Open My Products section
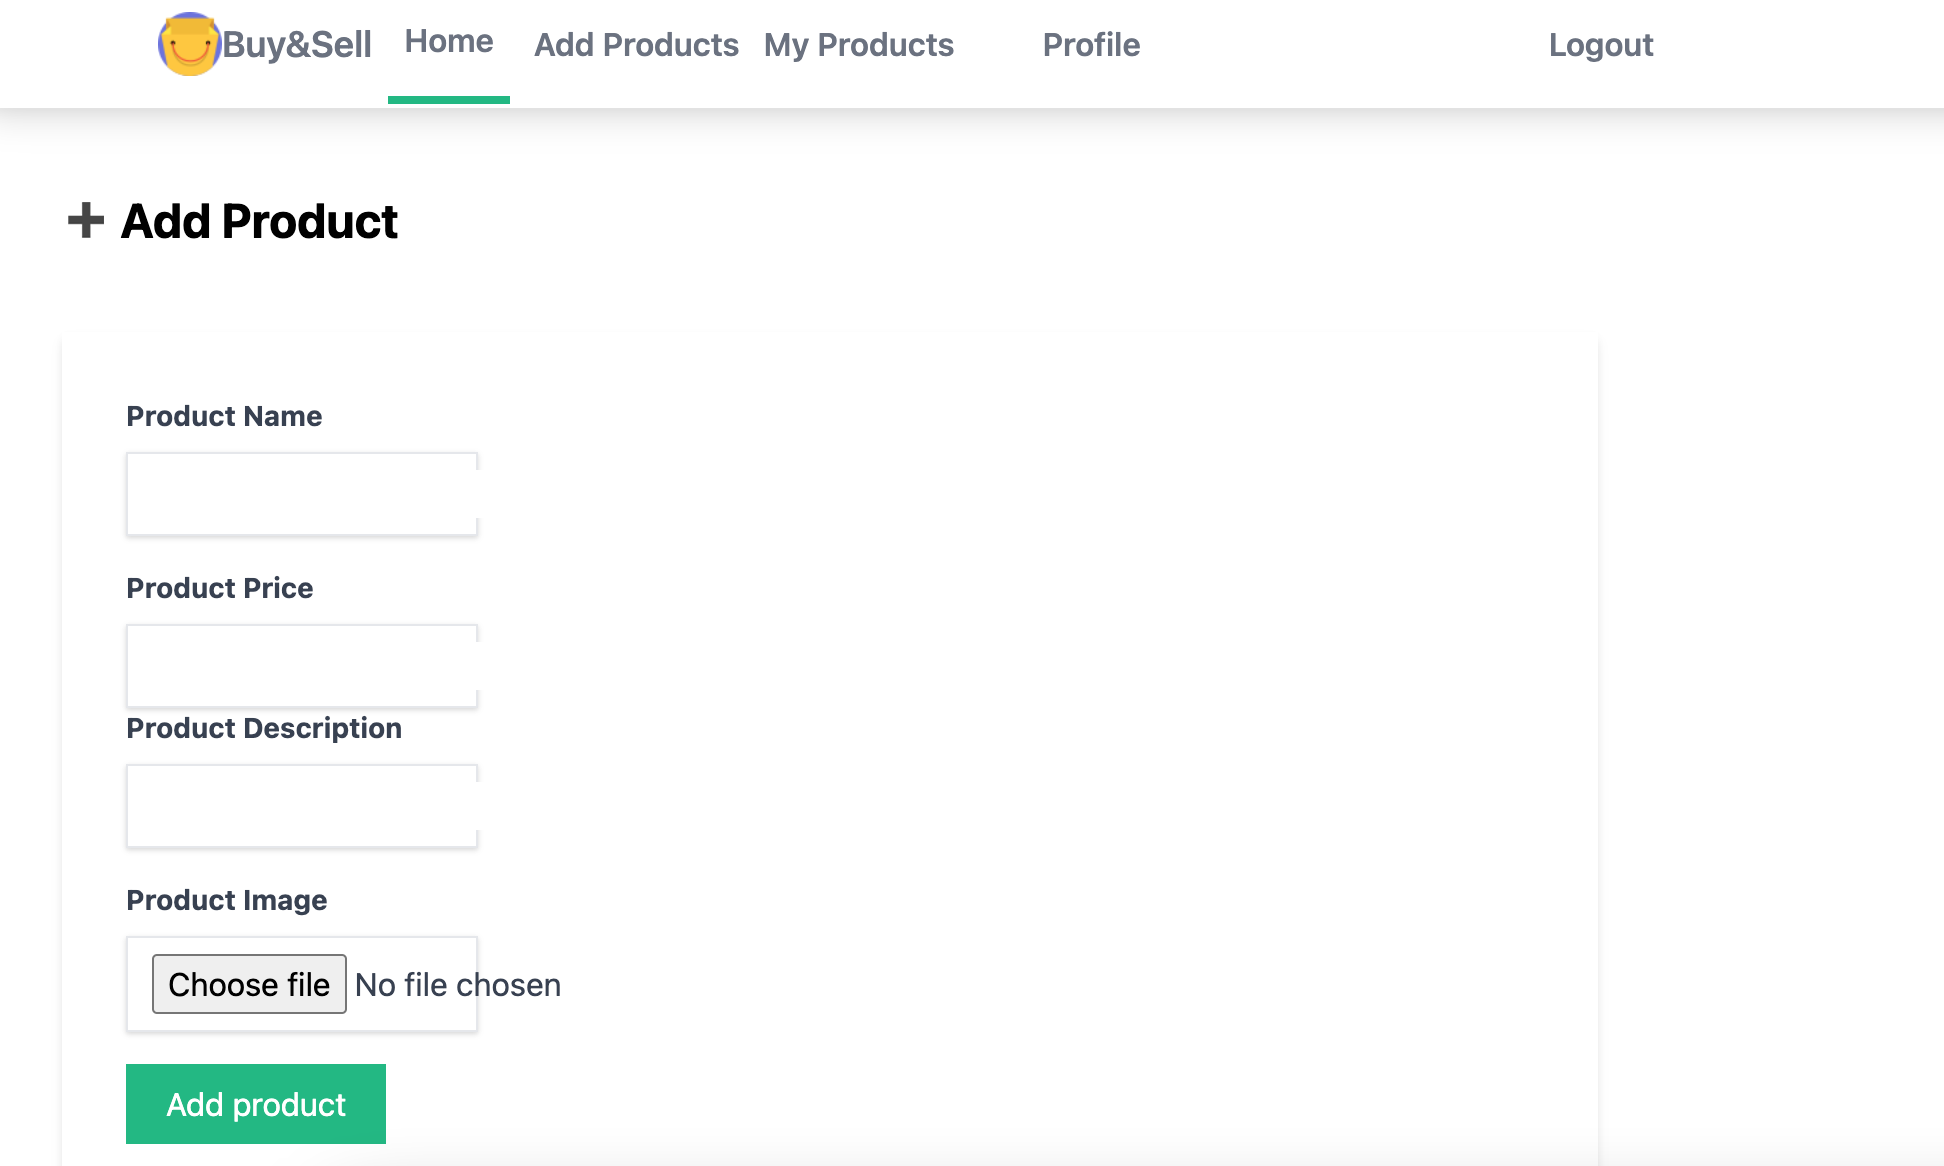This screenshot has height=1166, width=1944. (858, 44)
